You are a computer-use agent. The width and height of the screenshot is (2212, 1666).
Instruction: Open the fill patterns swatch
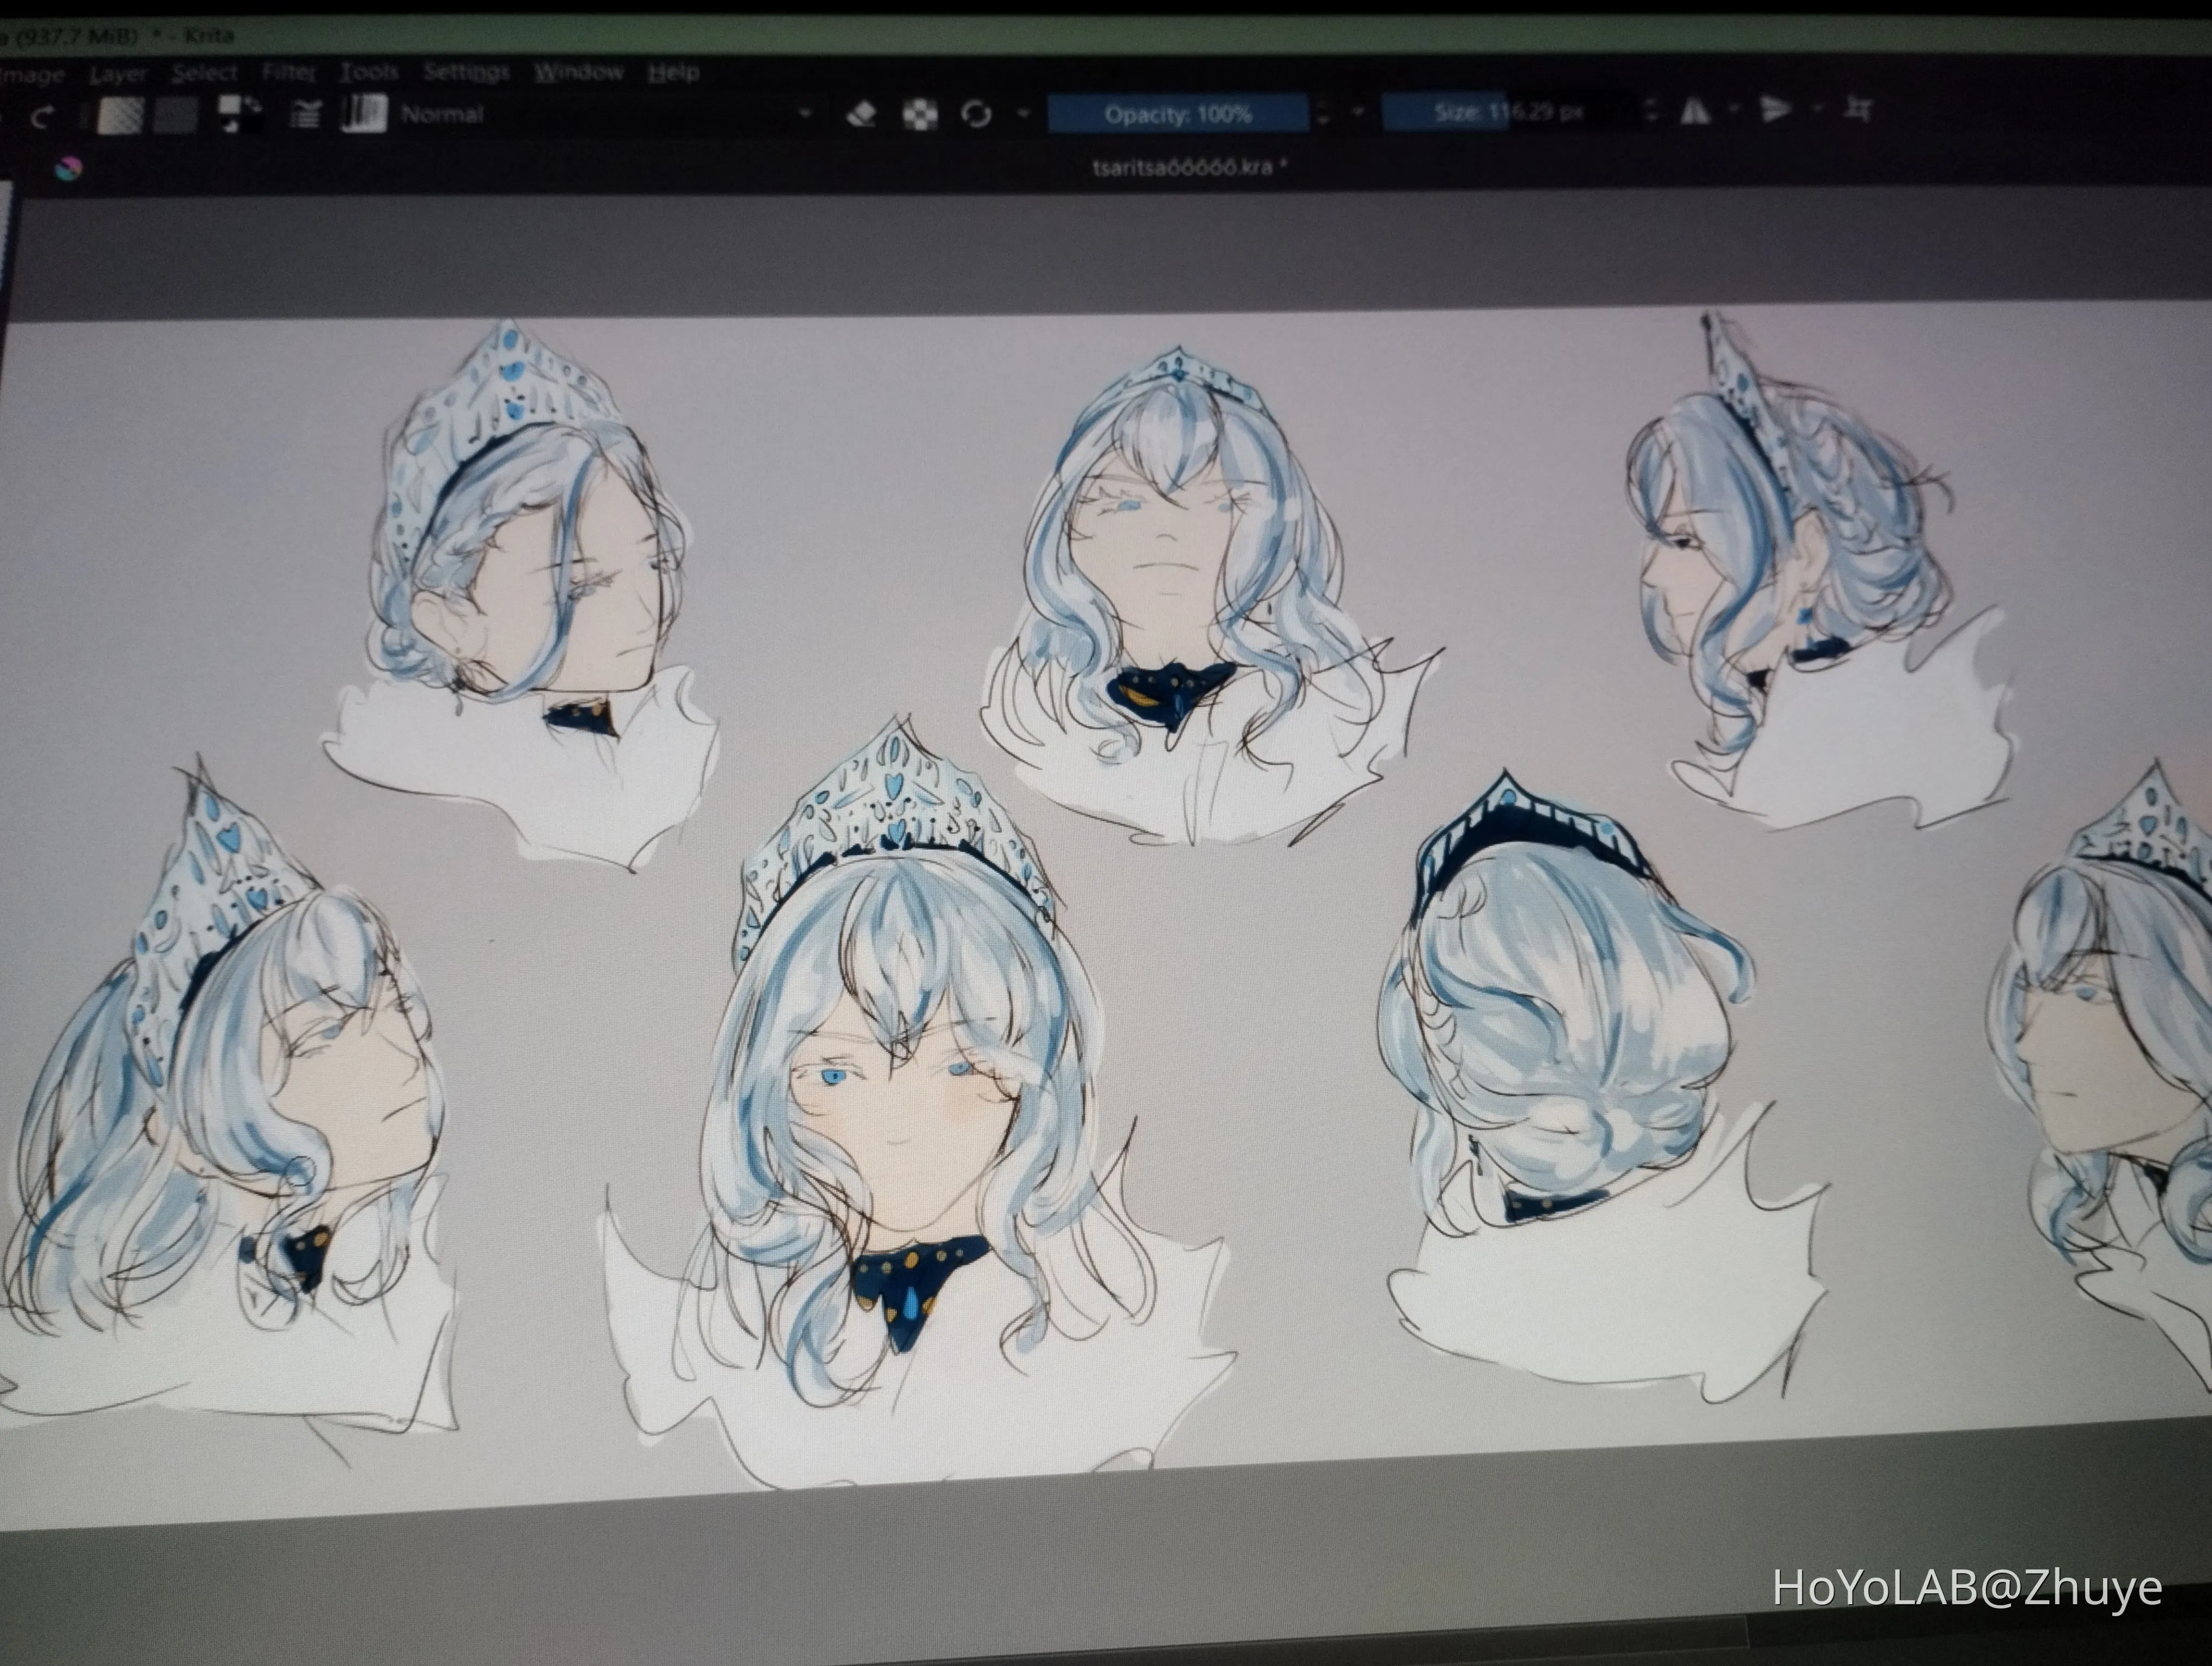[177, 116]
